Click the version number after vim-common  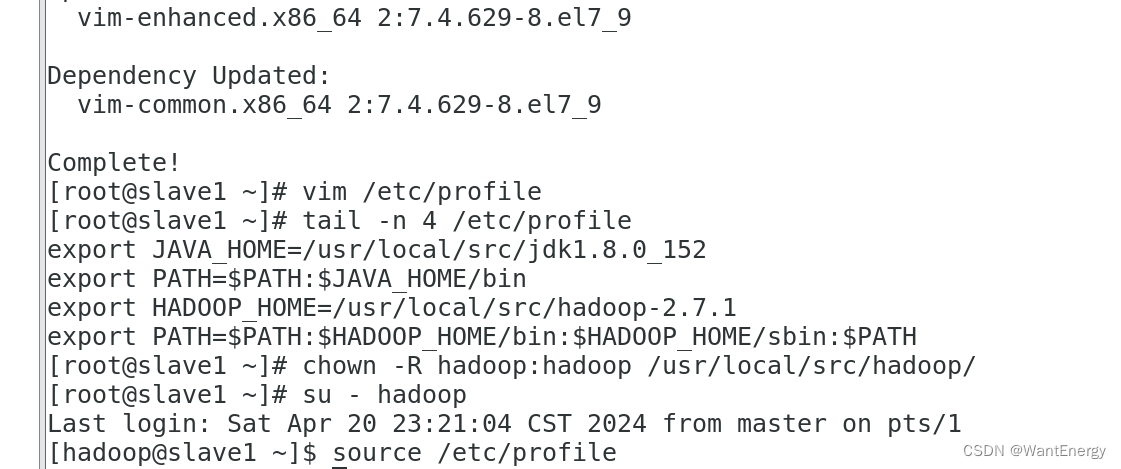tap(474, 105)
